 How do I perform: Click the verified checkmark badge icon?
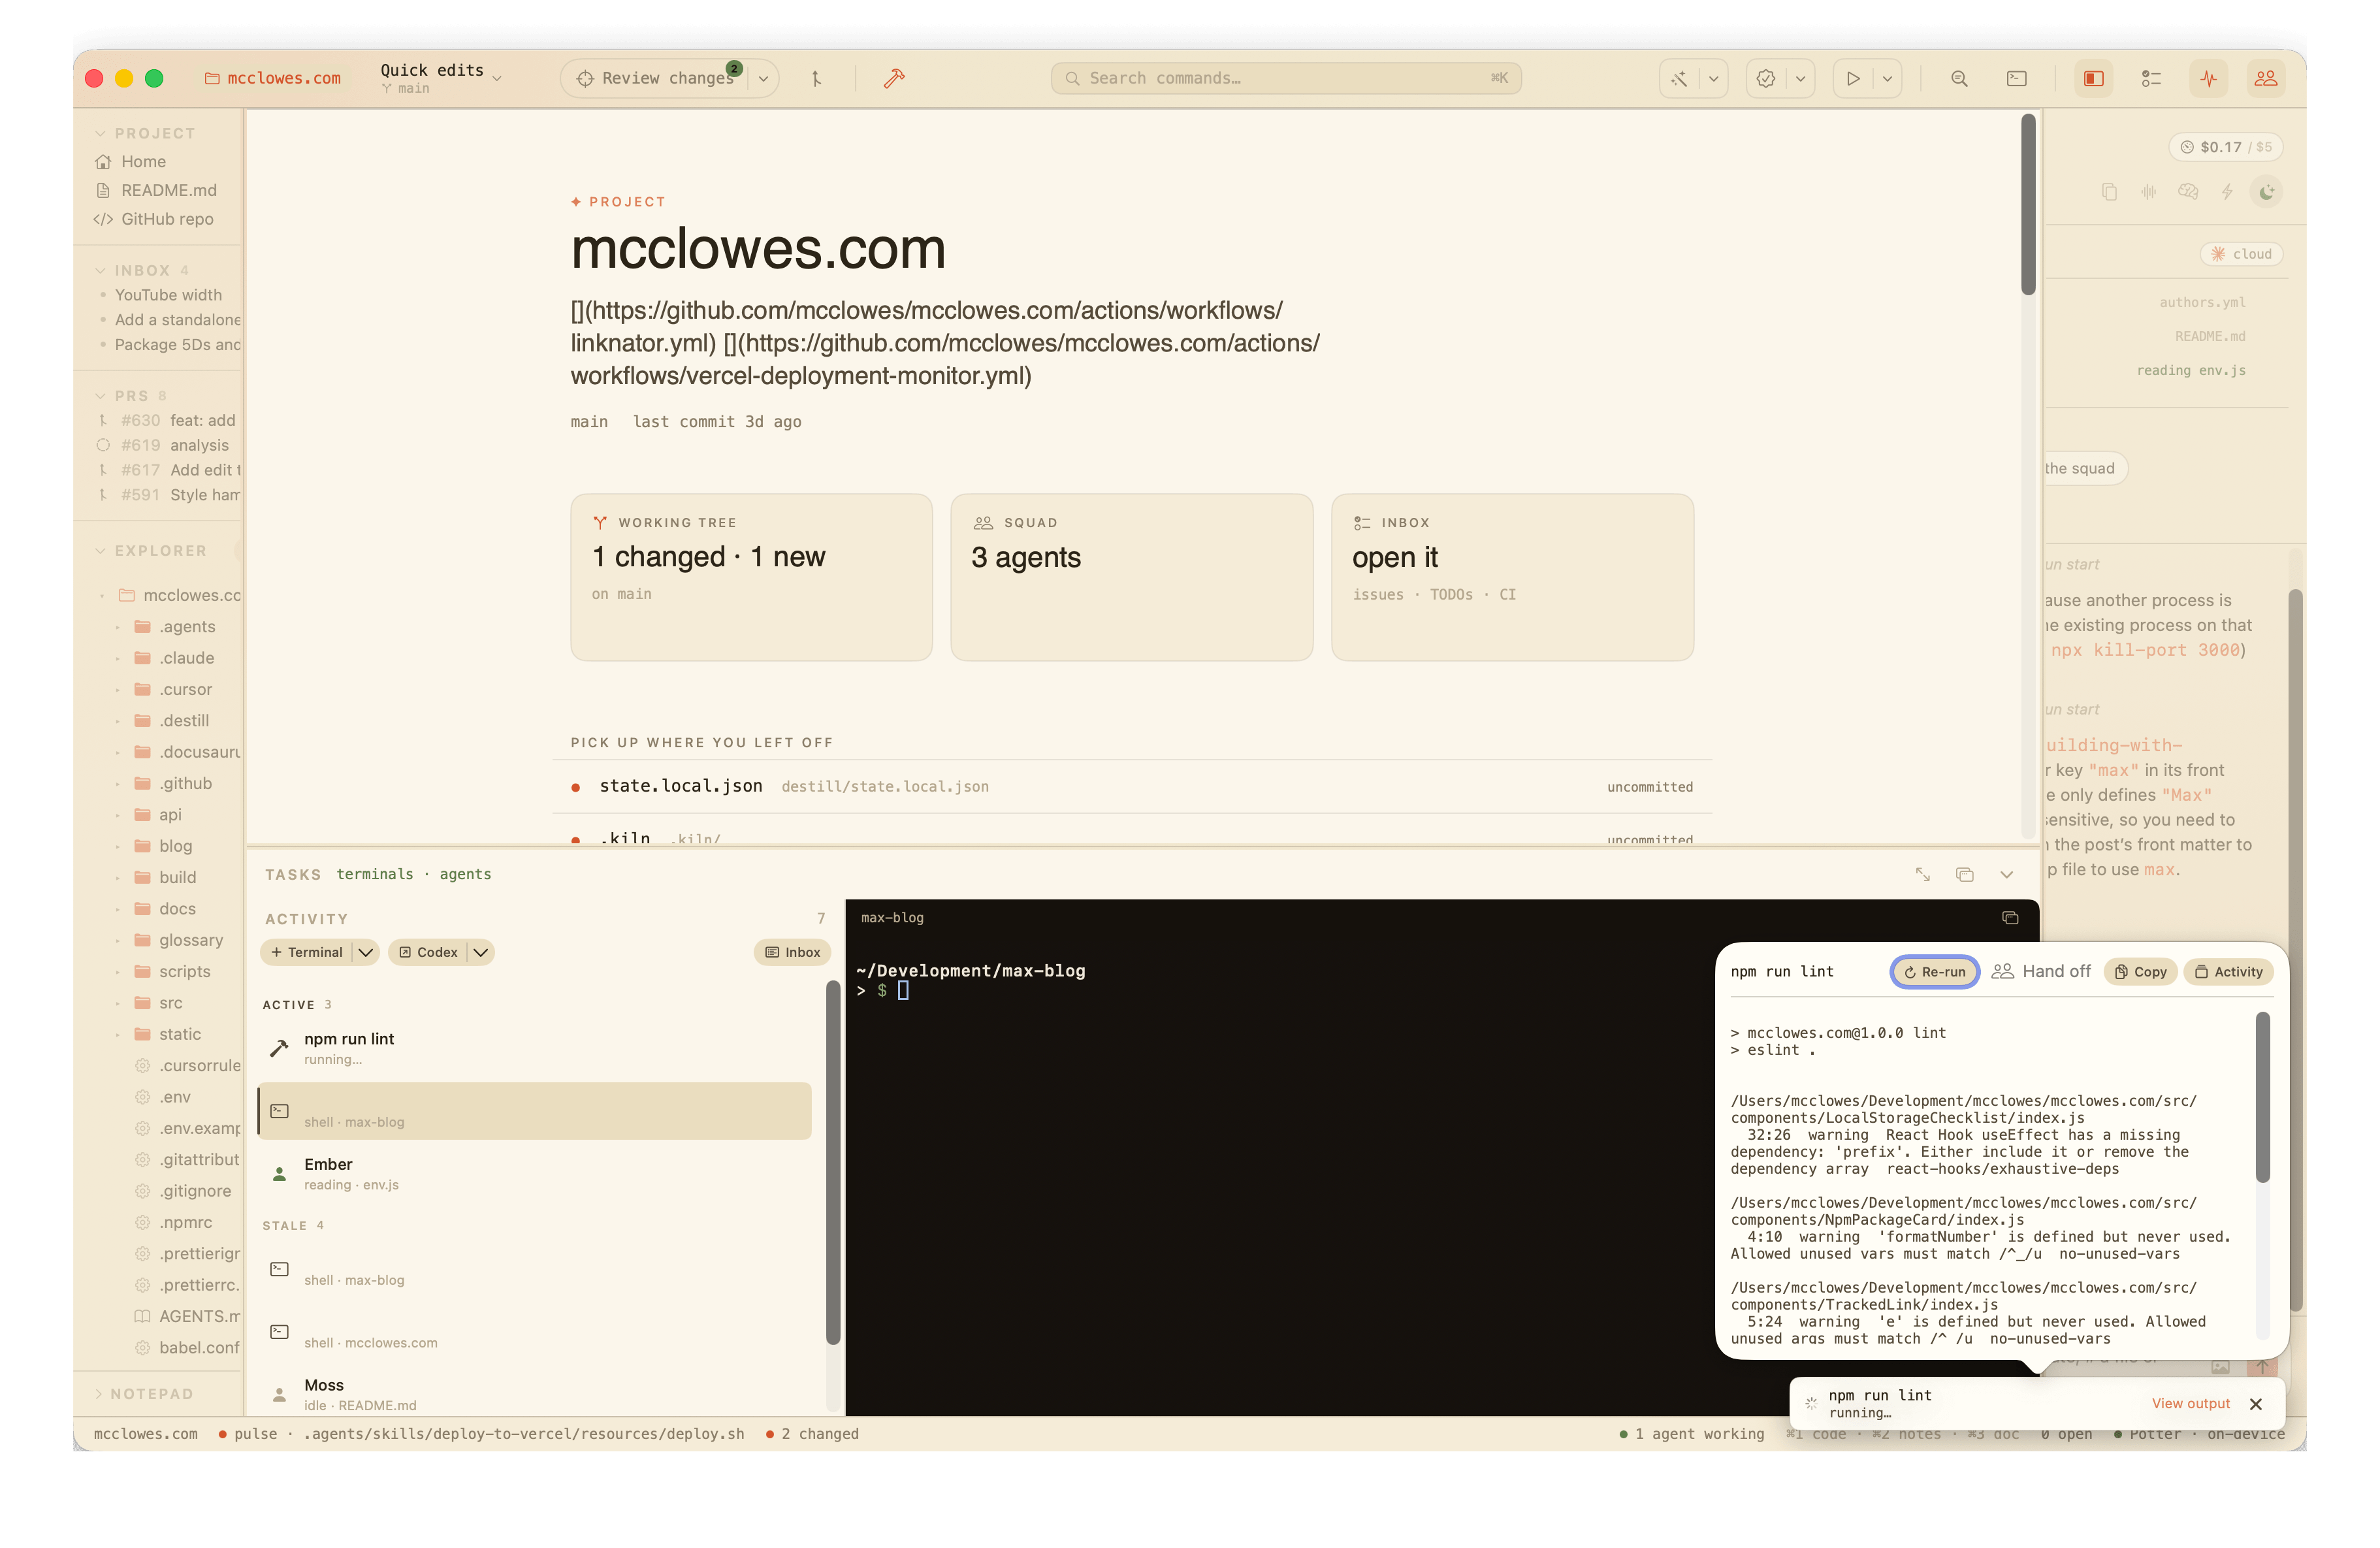(x=1766, y=78)
